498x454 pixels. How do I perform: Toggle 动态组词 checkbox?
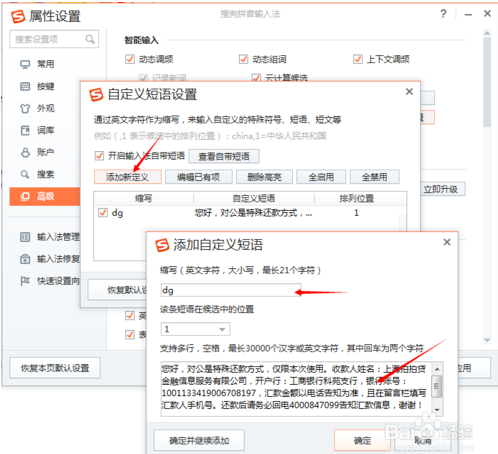(x=243, y=59)
